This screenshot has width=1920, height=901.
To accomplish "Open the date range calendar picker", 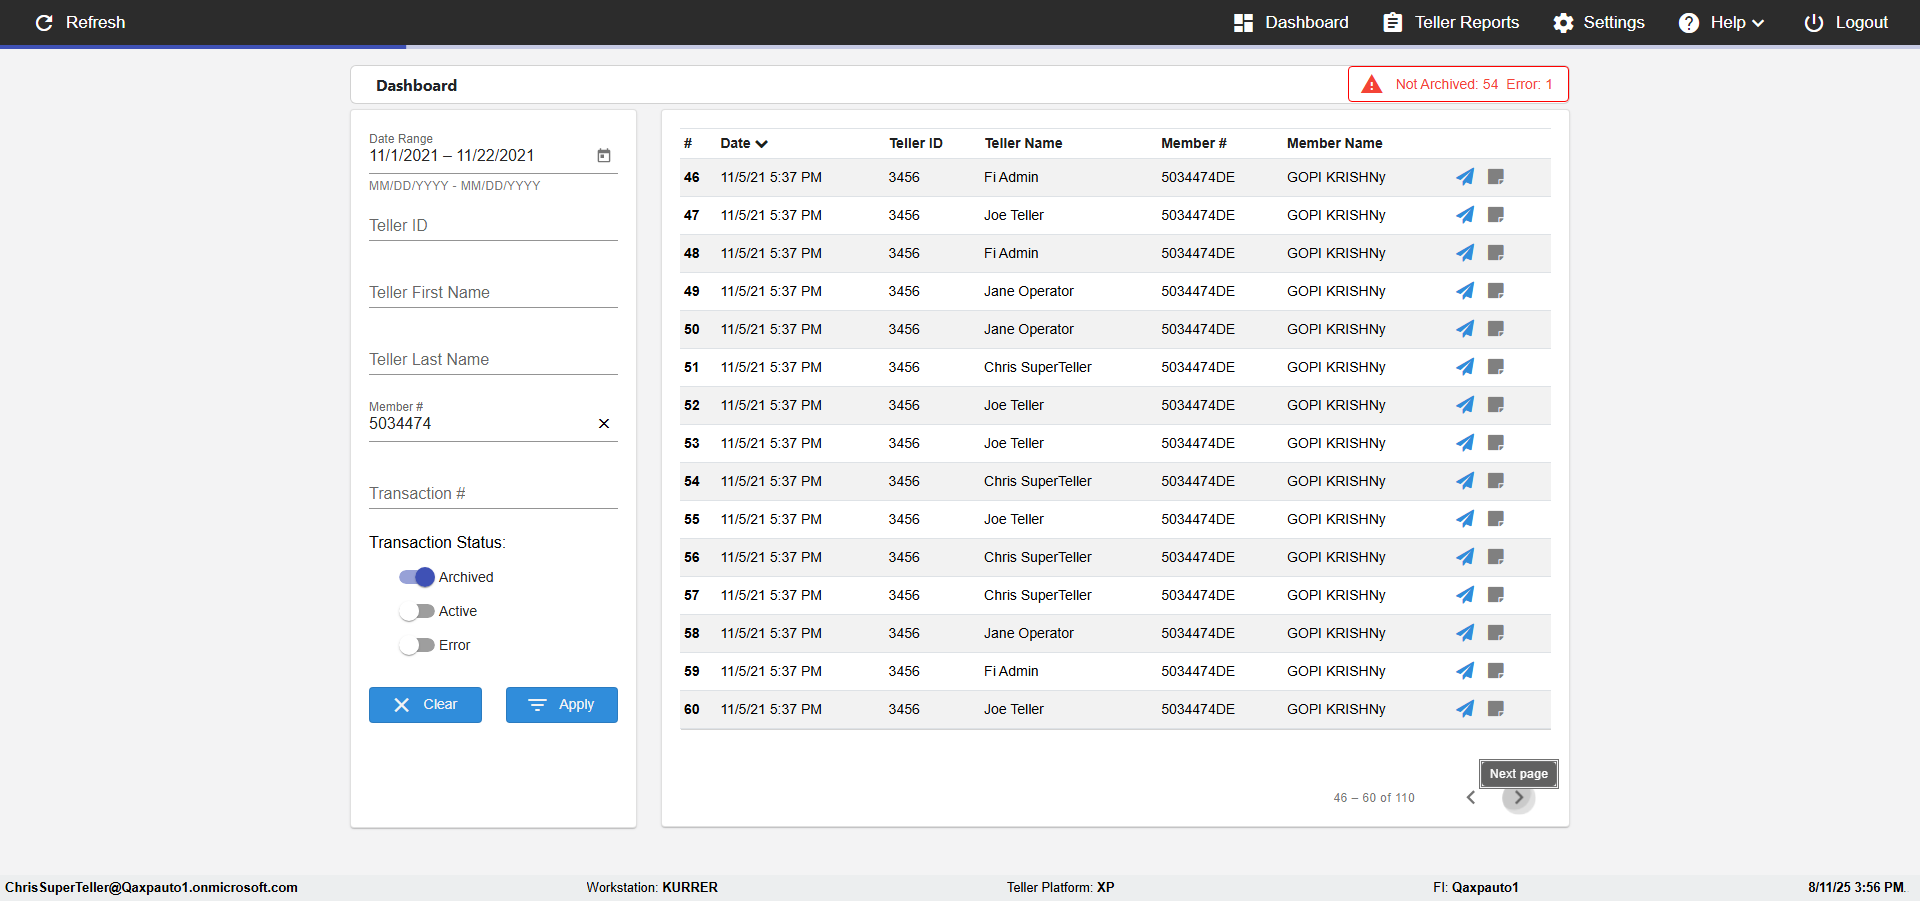I will tap(604, 156).
